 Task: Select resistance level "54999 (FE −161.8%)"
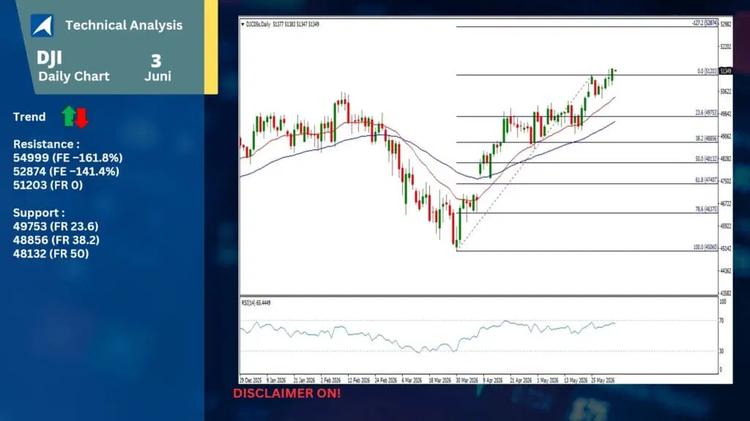(68, 158)
